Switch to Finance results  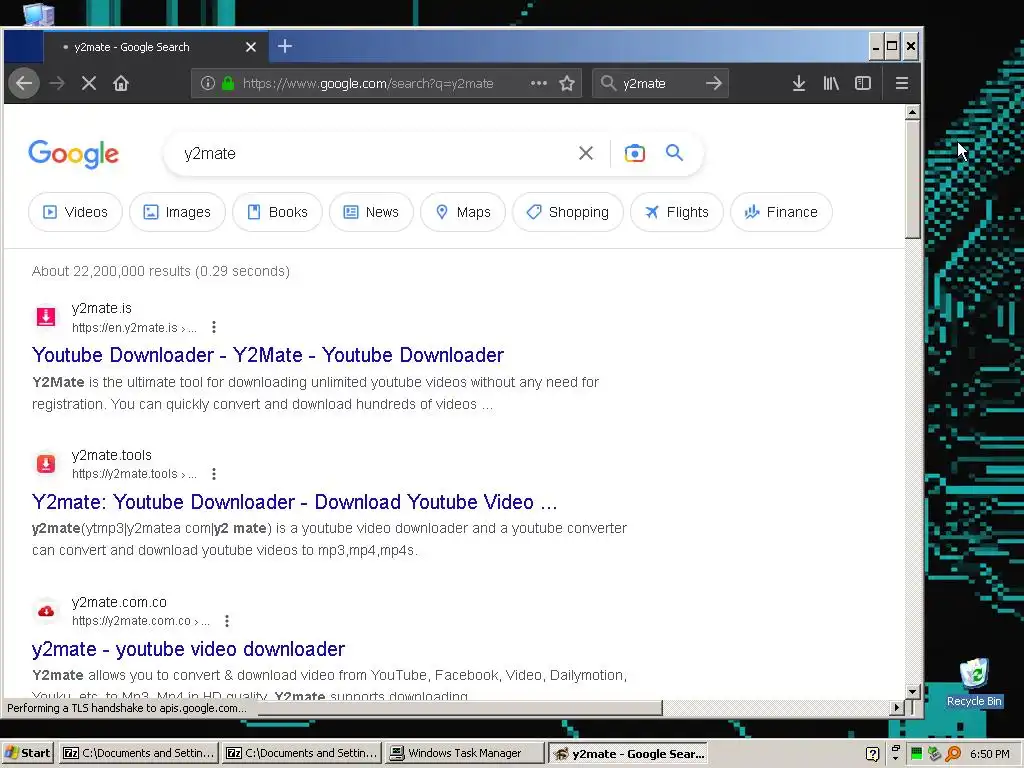click(781, 212)
